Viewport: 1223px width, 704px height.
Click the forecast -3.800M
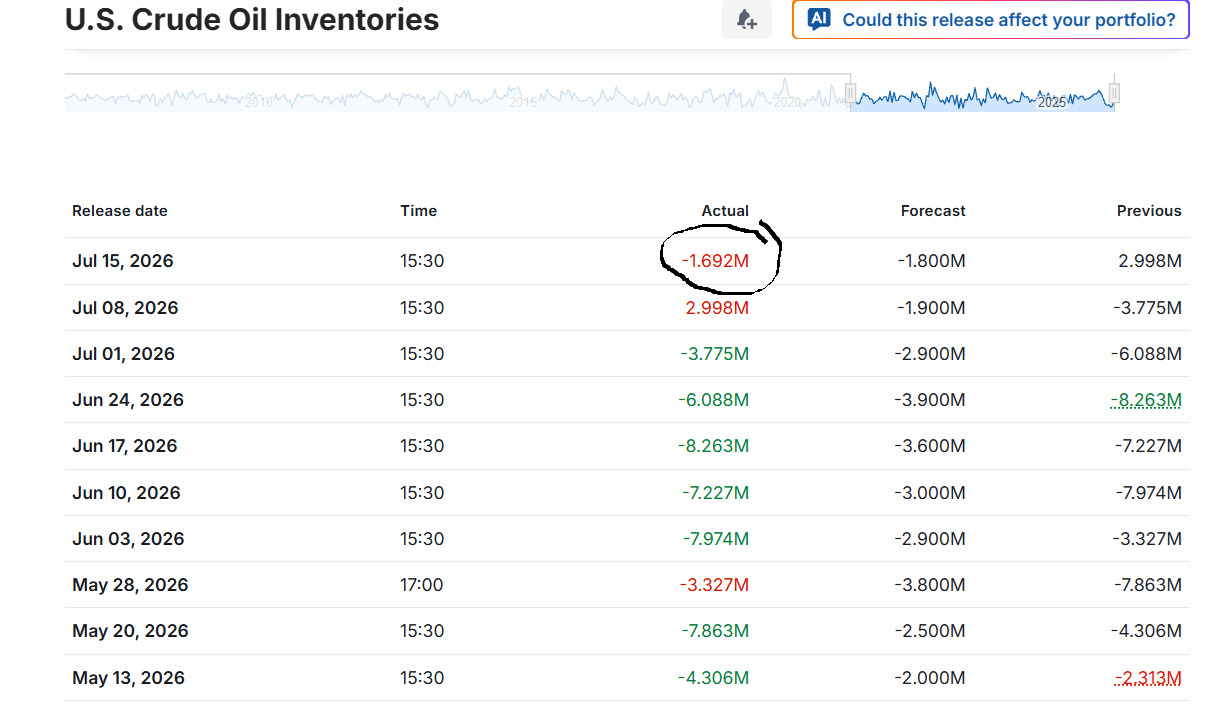[930, 585]
